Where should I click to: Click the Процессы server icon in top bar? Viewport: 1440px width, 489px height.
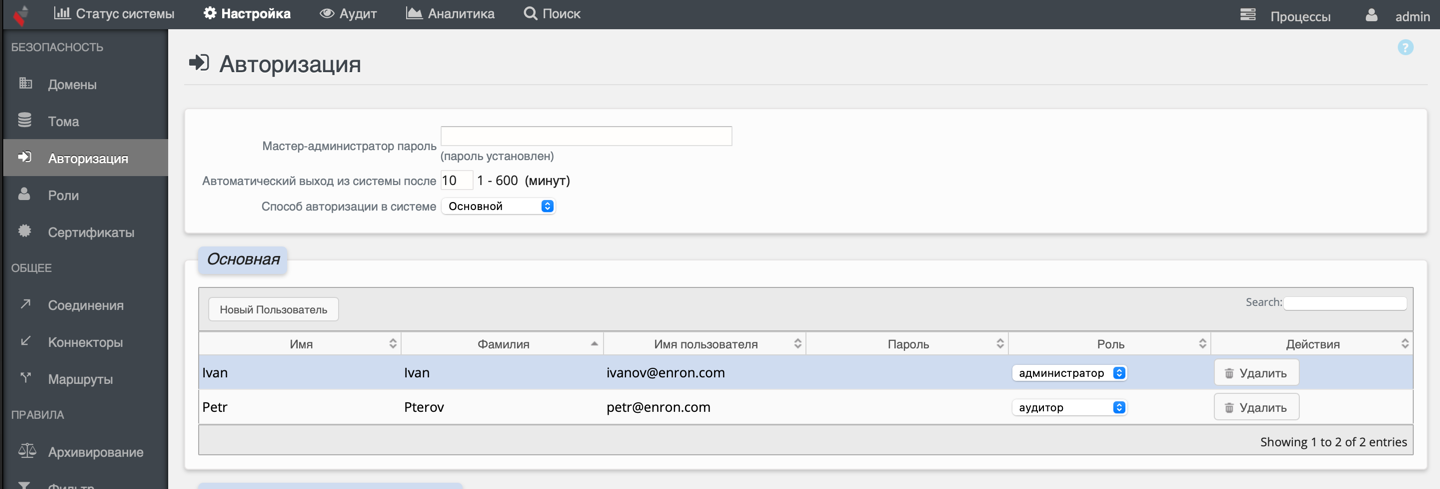1248,15
